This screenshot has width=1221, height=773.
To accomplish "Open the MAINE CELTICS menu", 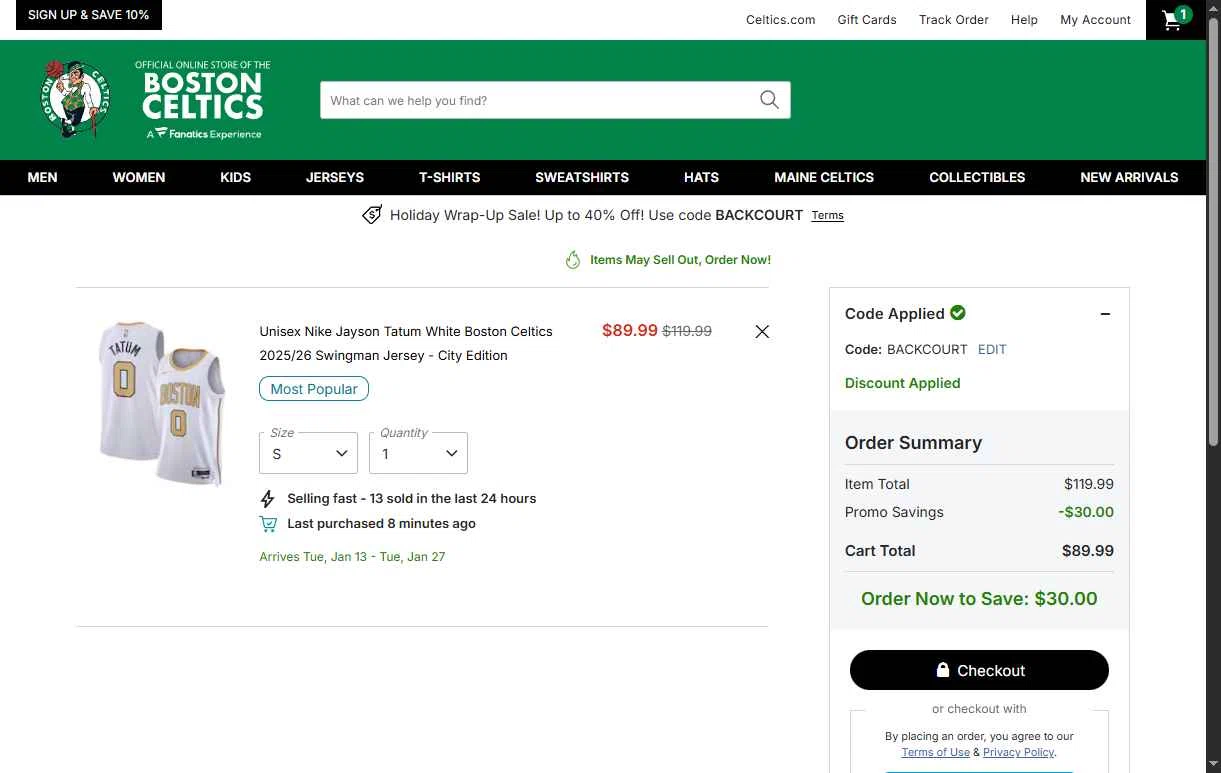I will [824, 177].
